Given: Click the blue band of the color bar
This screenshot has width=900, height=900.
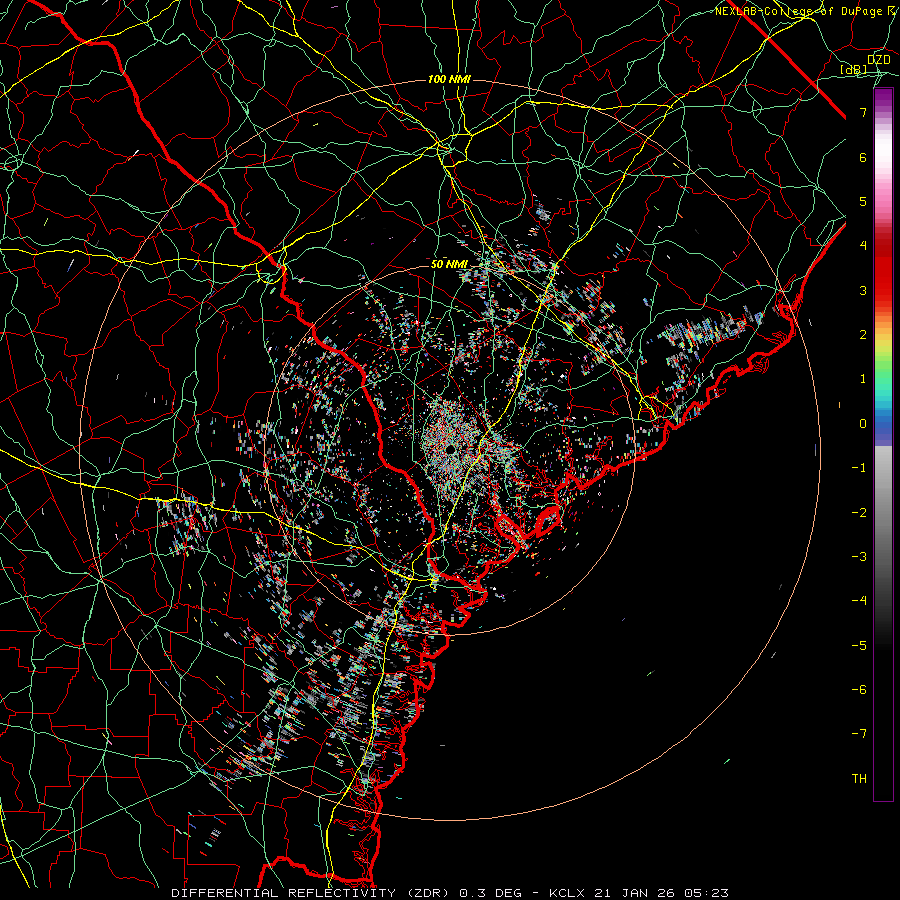Looking at the screenshot, I should (x=883, y=428).
